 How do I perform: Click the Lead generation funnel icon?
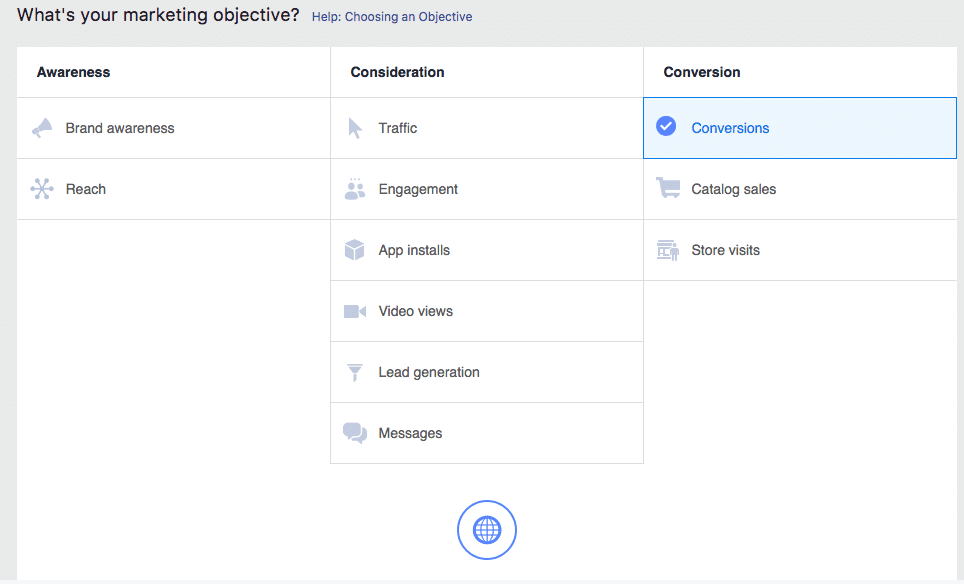(355, 372)
